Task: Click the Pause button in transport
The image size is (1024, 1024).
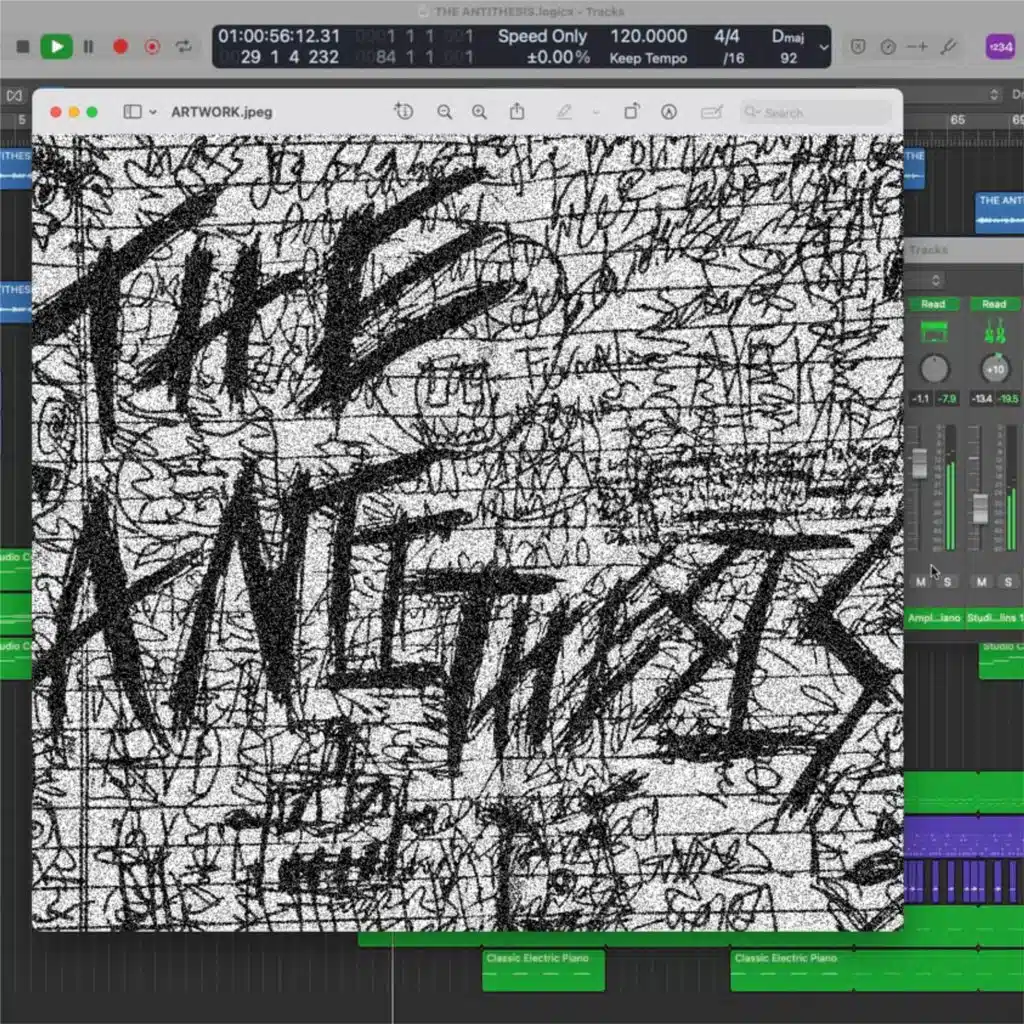Action: point(88,46)
